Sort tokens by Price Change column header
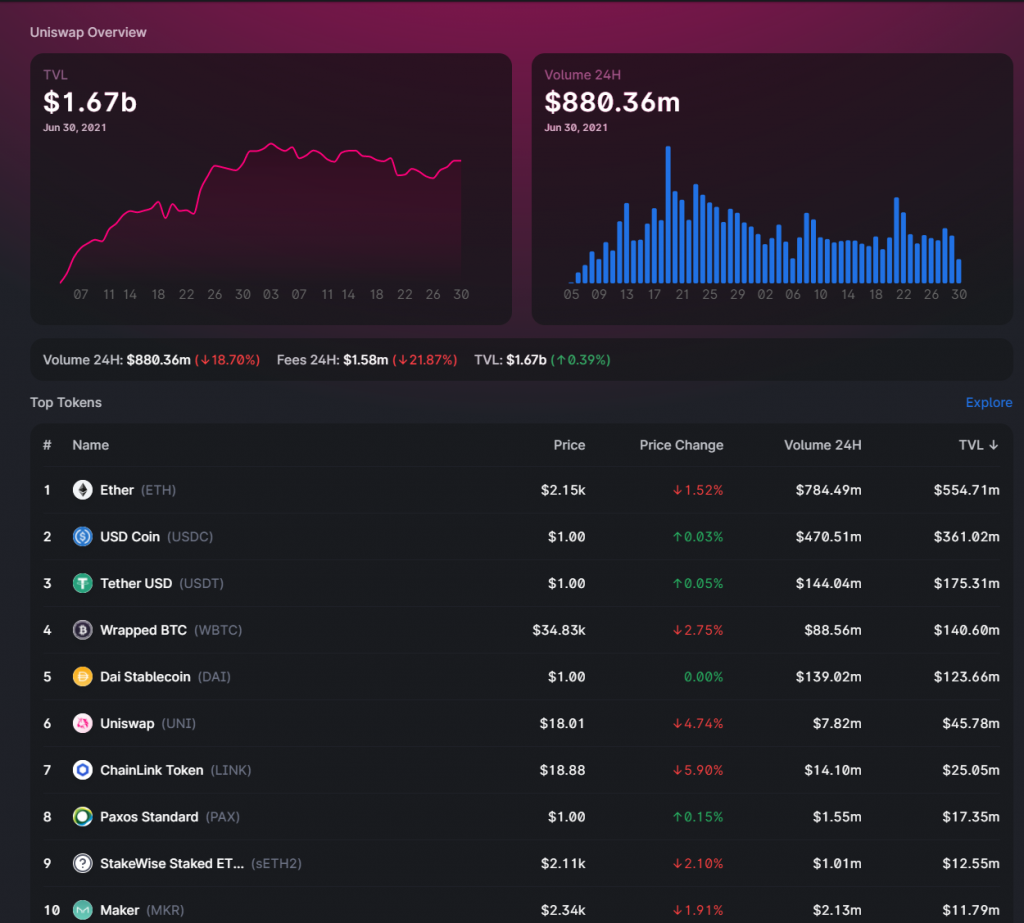This screenshot has height=923, width=1024. coord(681,445)
